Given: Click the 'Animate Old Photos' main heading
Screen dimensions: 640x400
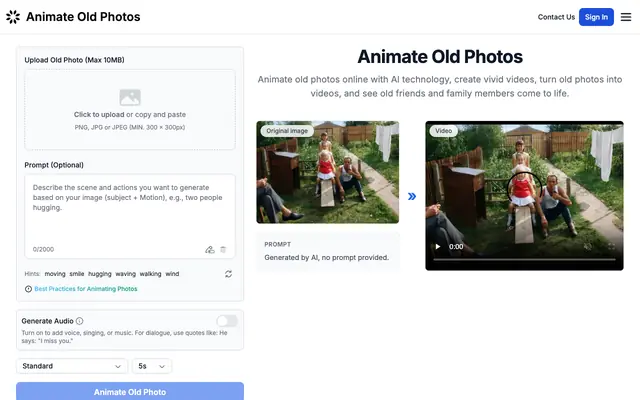Looking at the screenshot, I should [440, 57].
